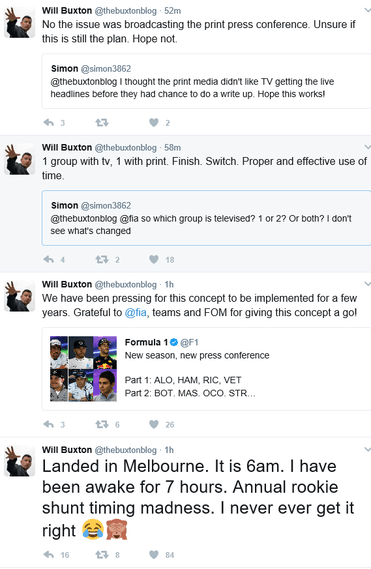
Task: Open the Formula 1 drivers photo collage
Action: click(83, 369)
